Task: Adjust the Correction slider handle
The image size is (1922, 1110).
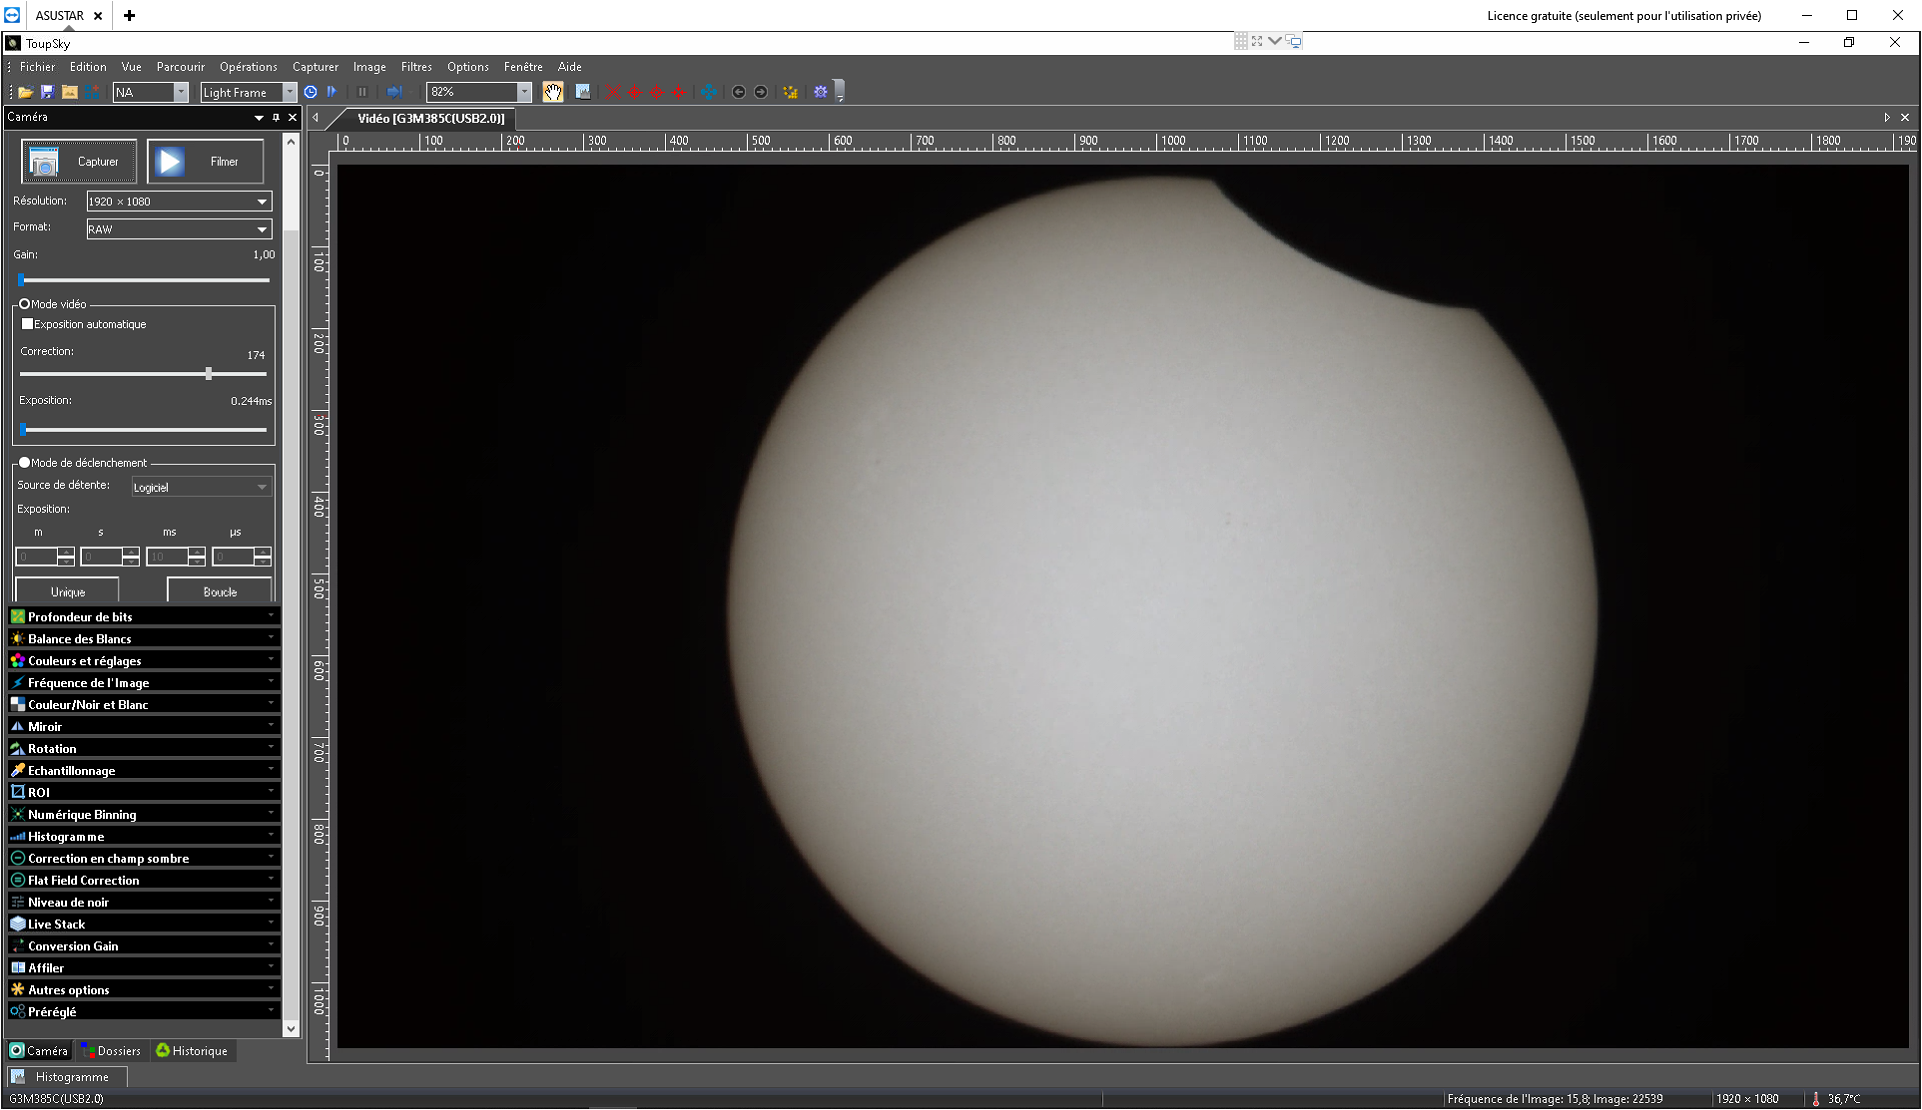Action: [x=208, y=373]
